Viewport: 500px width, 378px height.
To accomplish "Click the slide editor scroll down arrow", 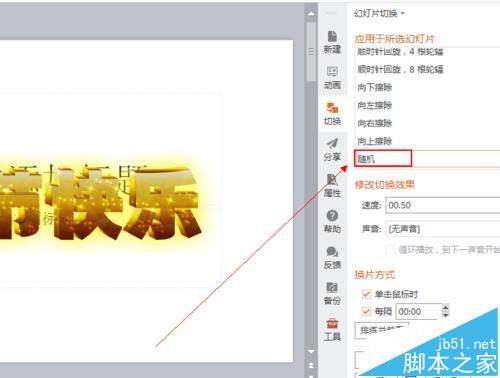I will point(311,351).
